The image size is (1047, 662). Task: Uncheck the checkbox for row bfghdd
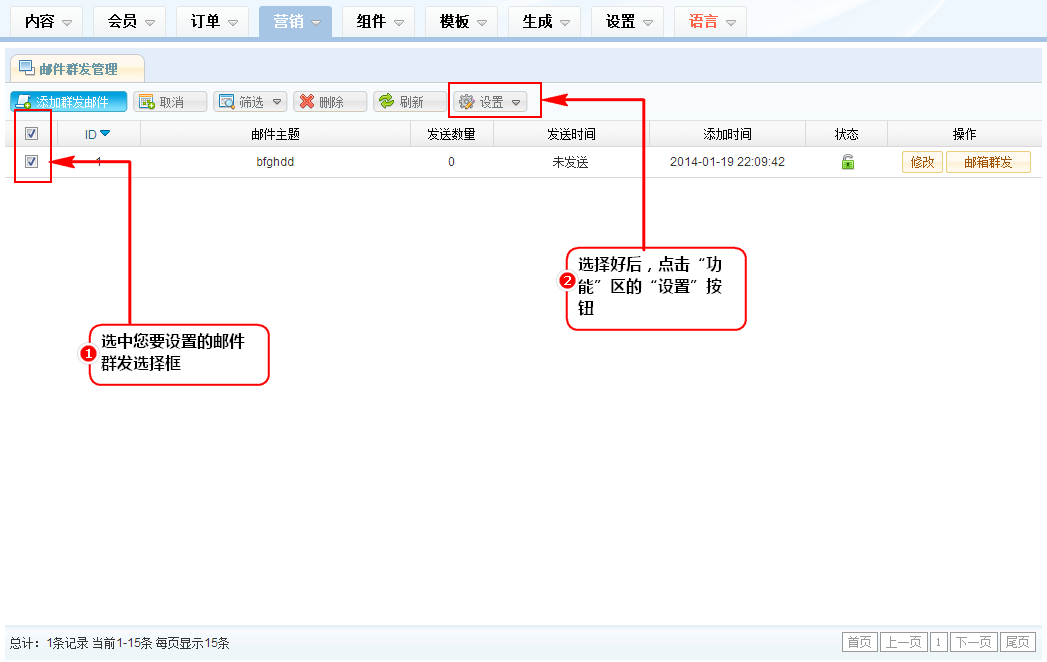31,162
